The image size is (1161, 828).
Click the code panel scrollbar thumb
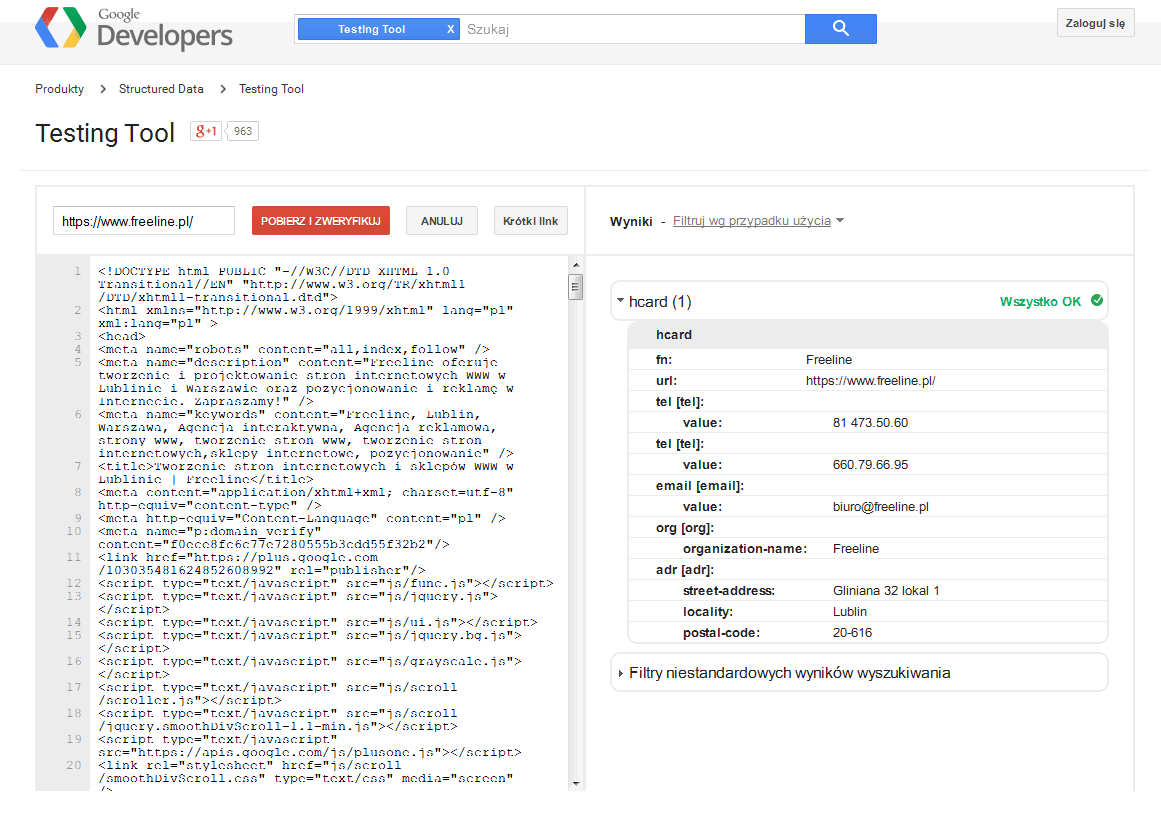click(576, 287)
